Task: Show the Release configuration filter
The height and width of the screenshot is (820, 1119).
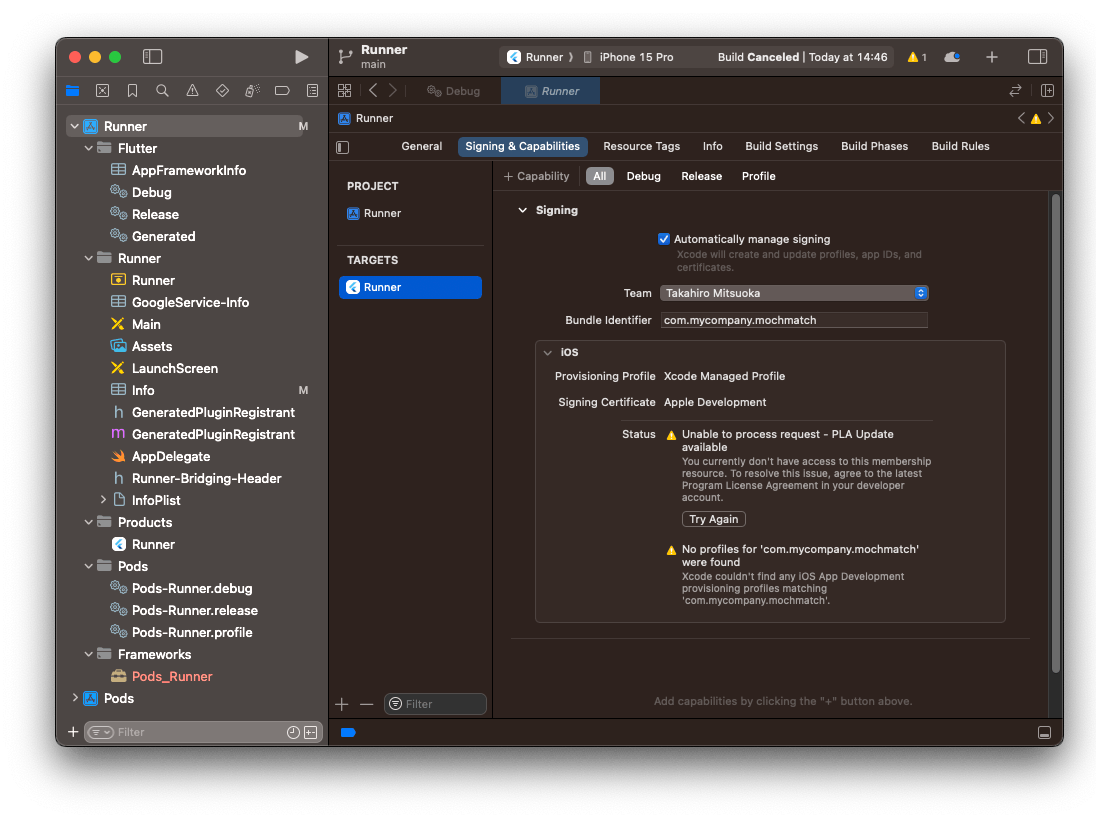Action: coord(702,176)
